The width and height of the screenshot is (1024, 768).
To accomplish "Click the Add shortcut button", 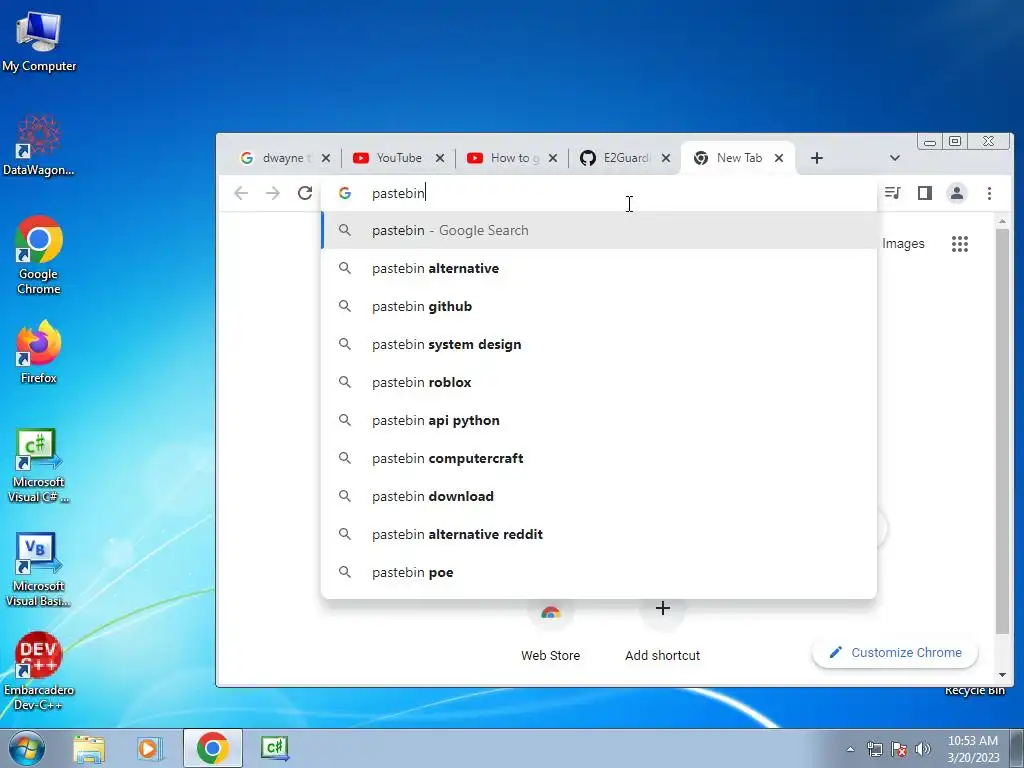I will tap(662, 630).
